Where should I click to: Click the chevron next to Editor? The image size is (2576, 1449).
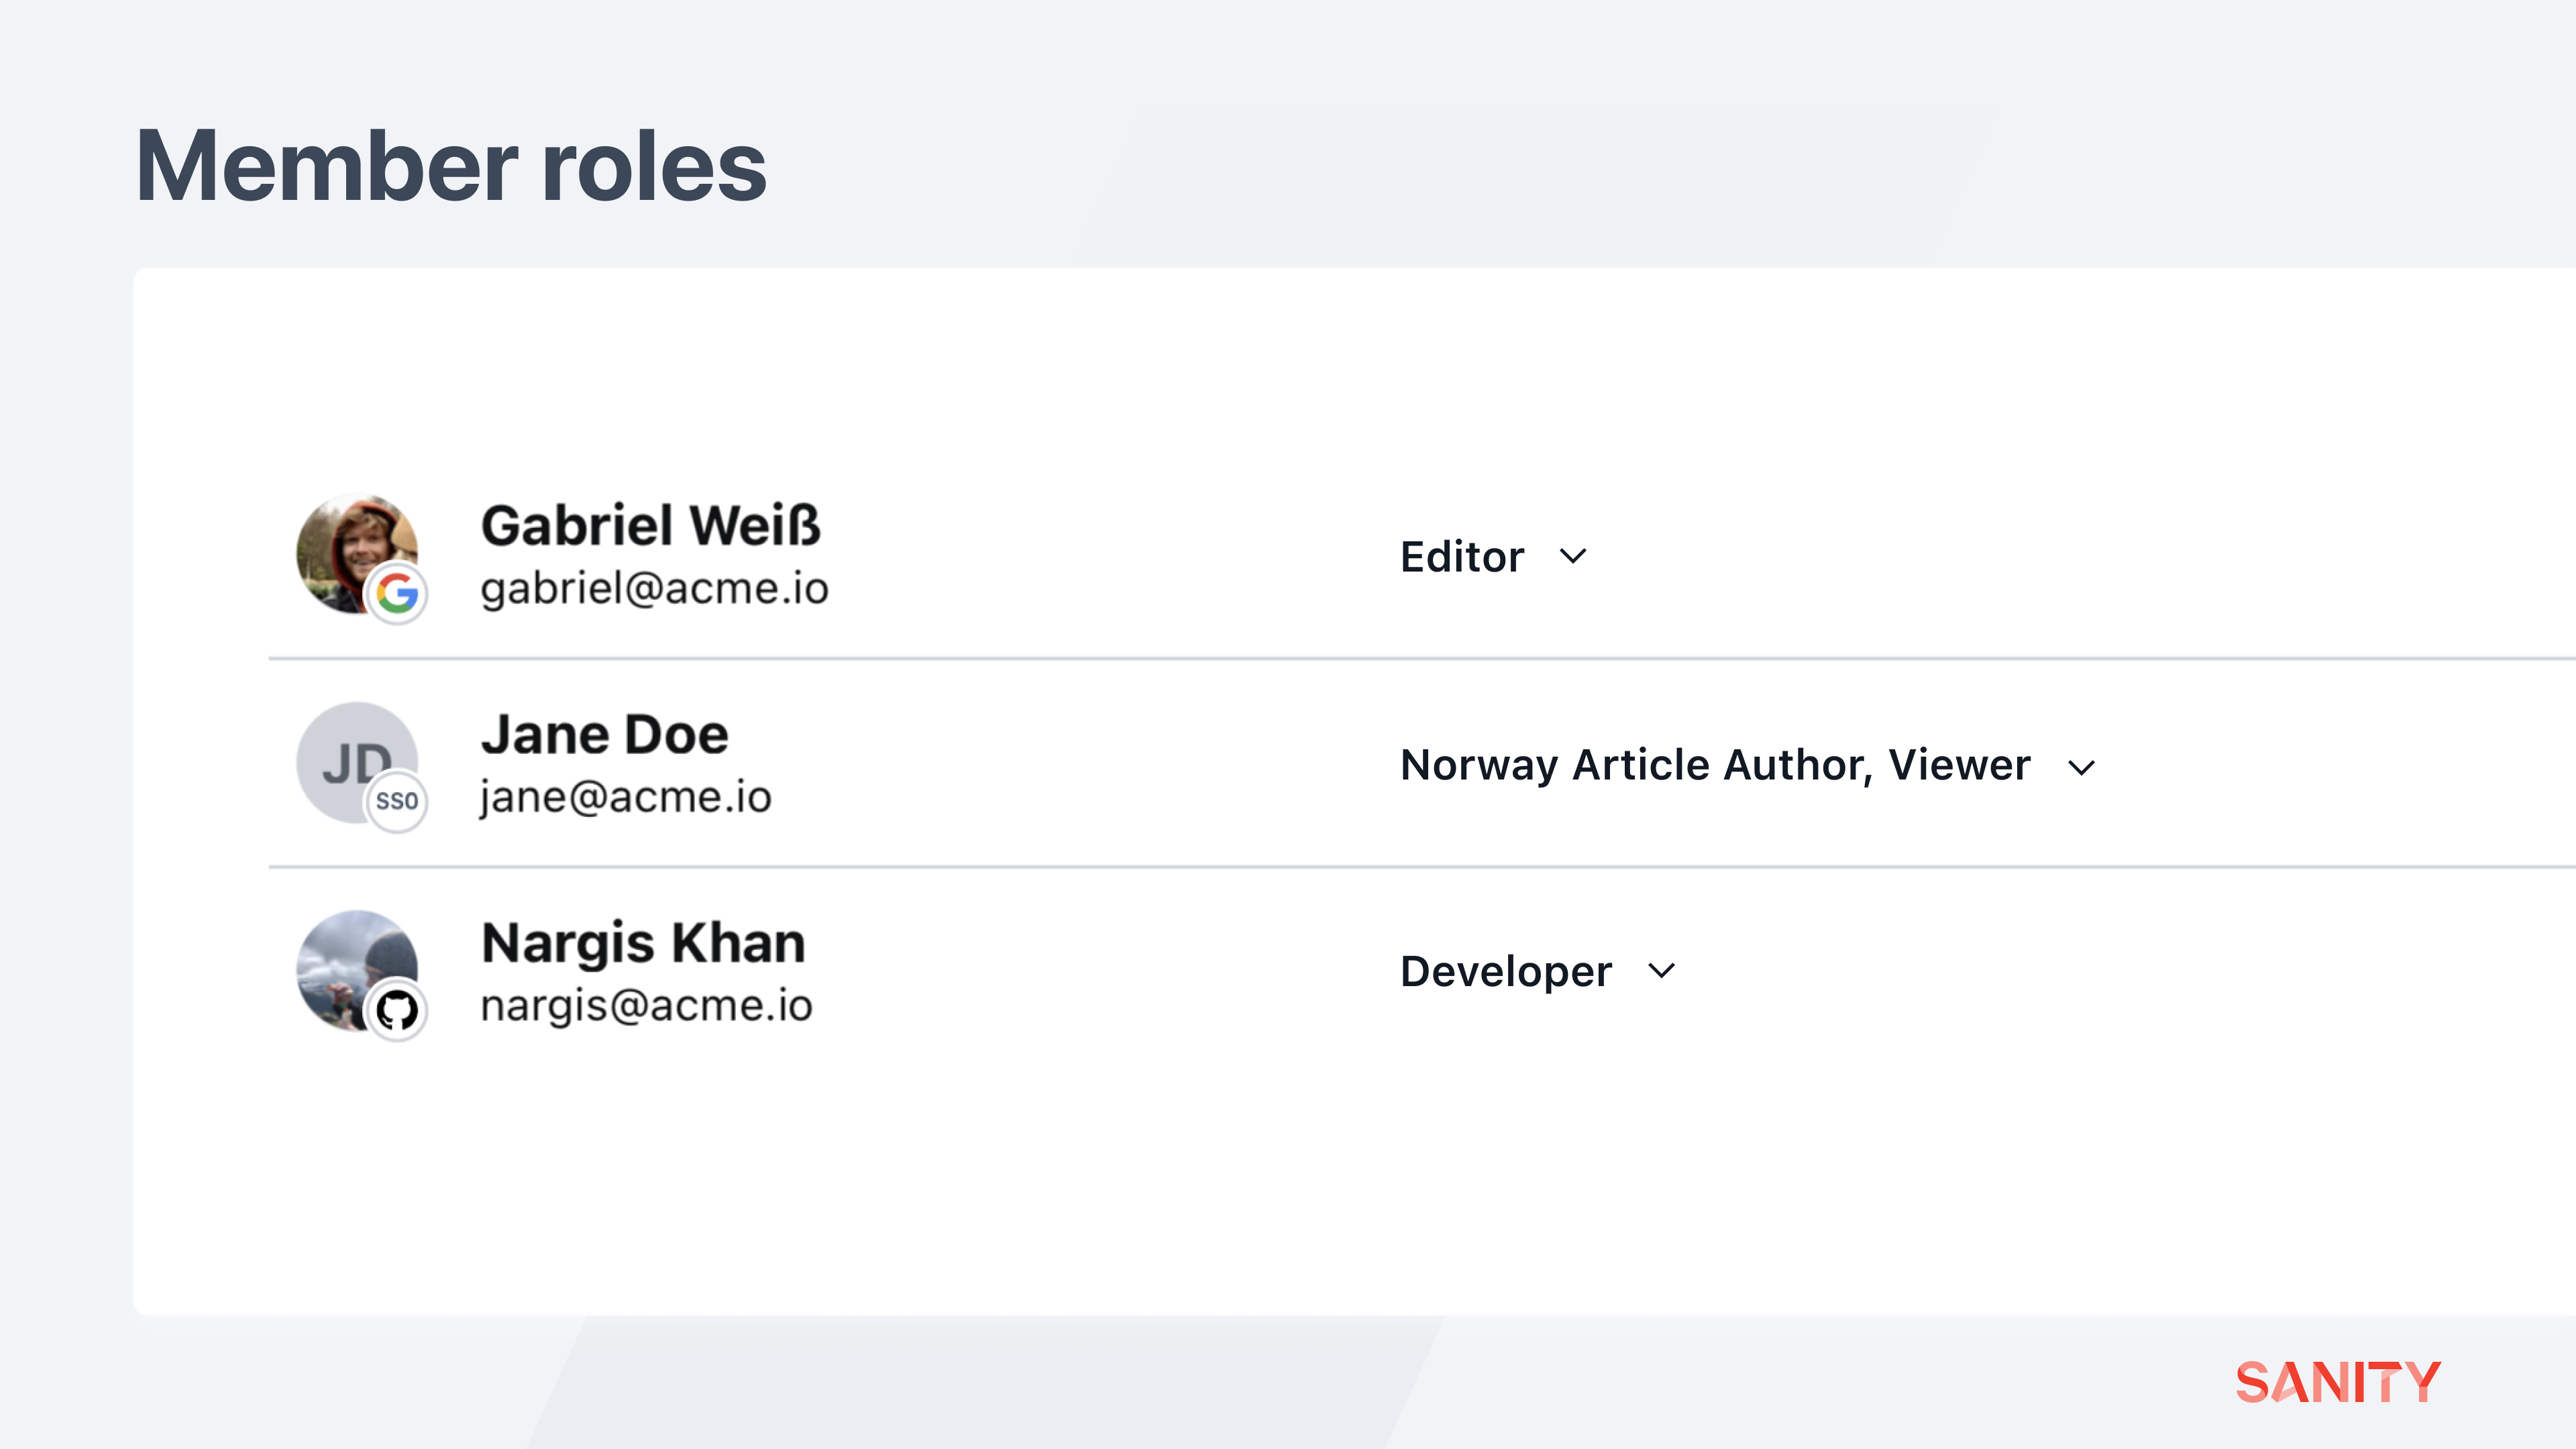(1573, 556)
